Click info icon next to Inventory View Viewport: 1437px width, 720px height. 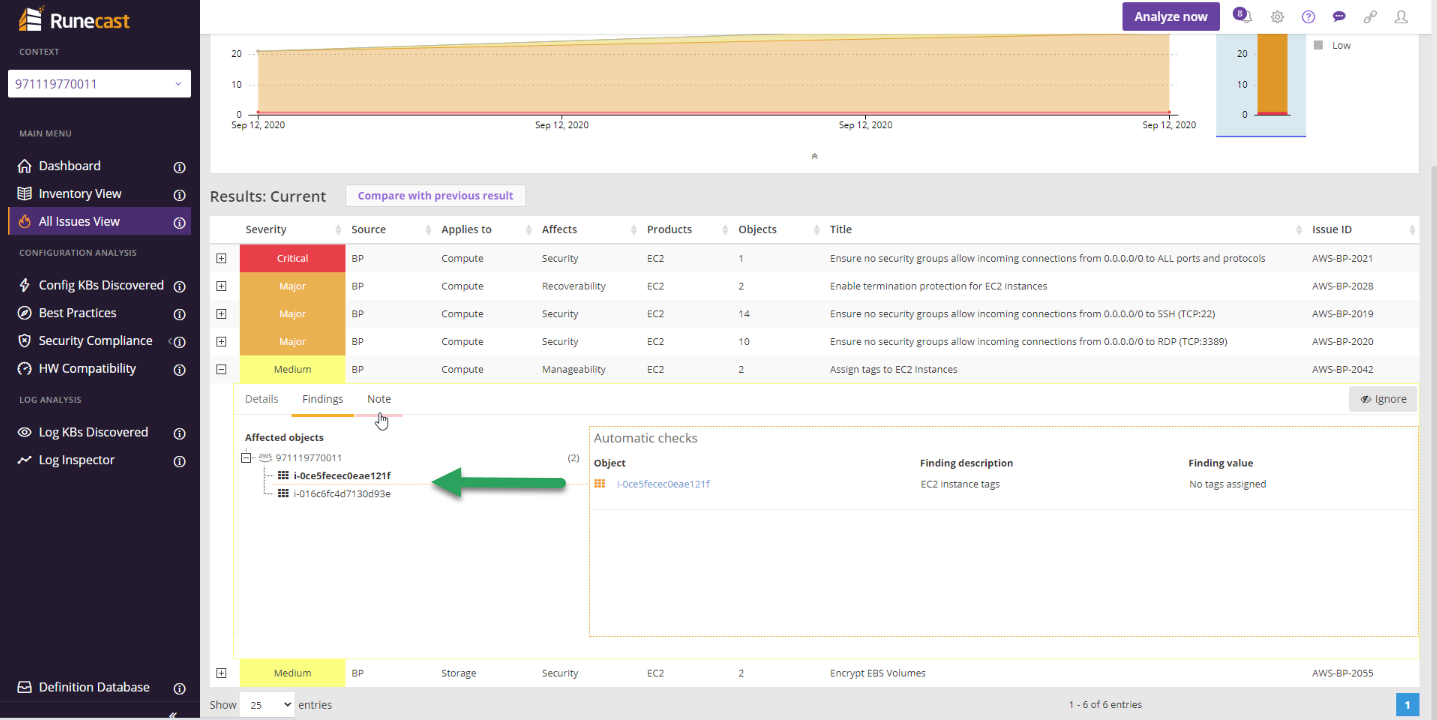[x=180, y=195]
